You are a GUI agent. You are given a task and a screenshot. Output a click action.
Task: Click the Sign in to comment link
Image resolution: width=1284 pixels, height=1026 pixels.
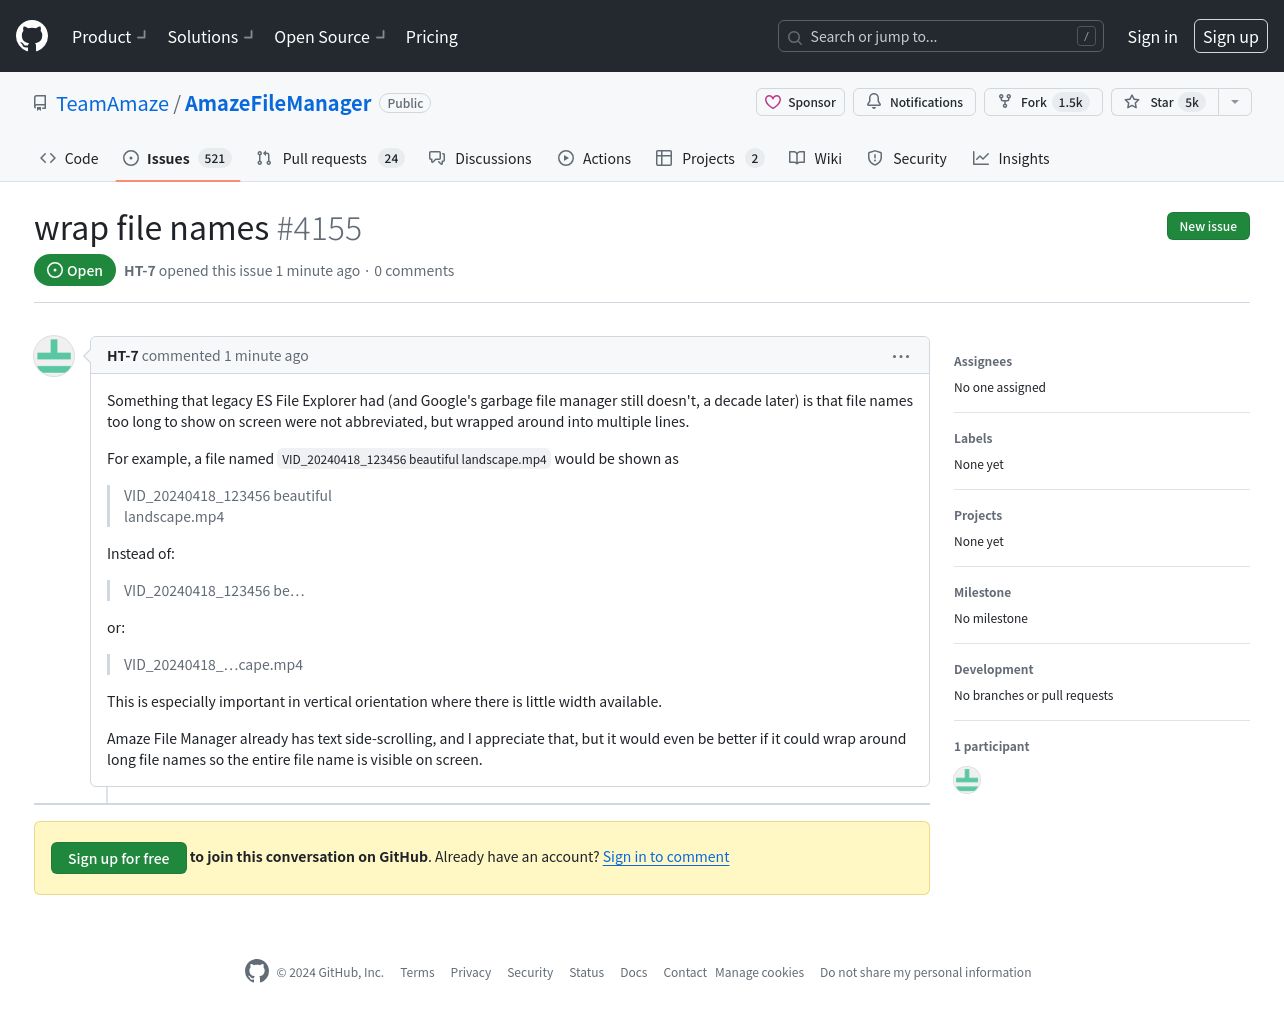pyautogui.click(x=666, y=857)
